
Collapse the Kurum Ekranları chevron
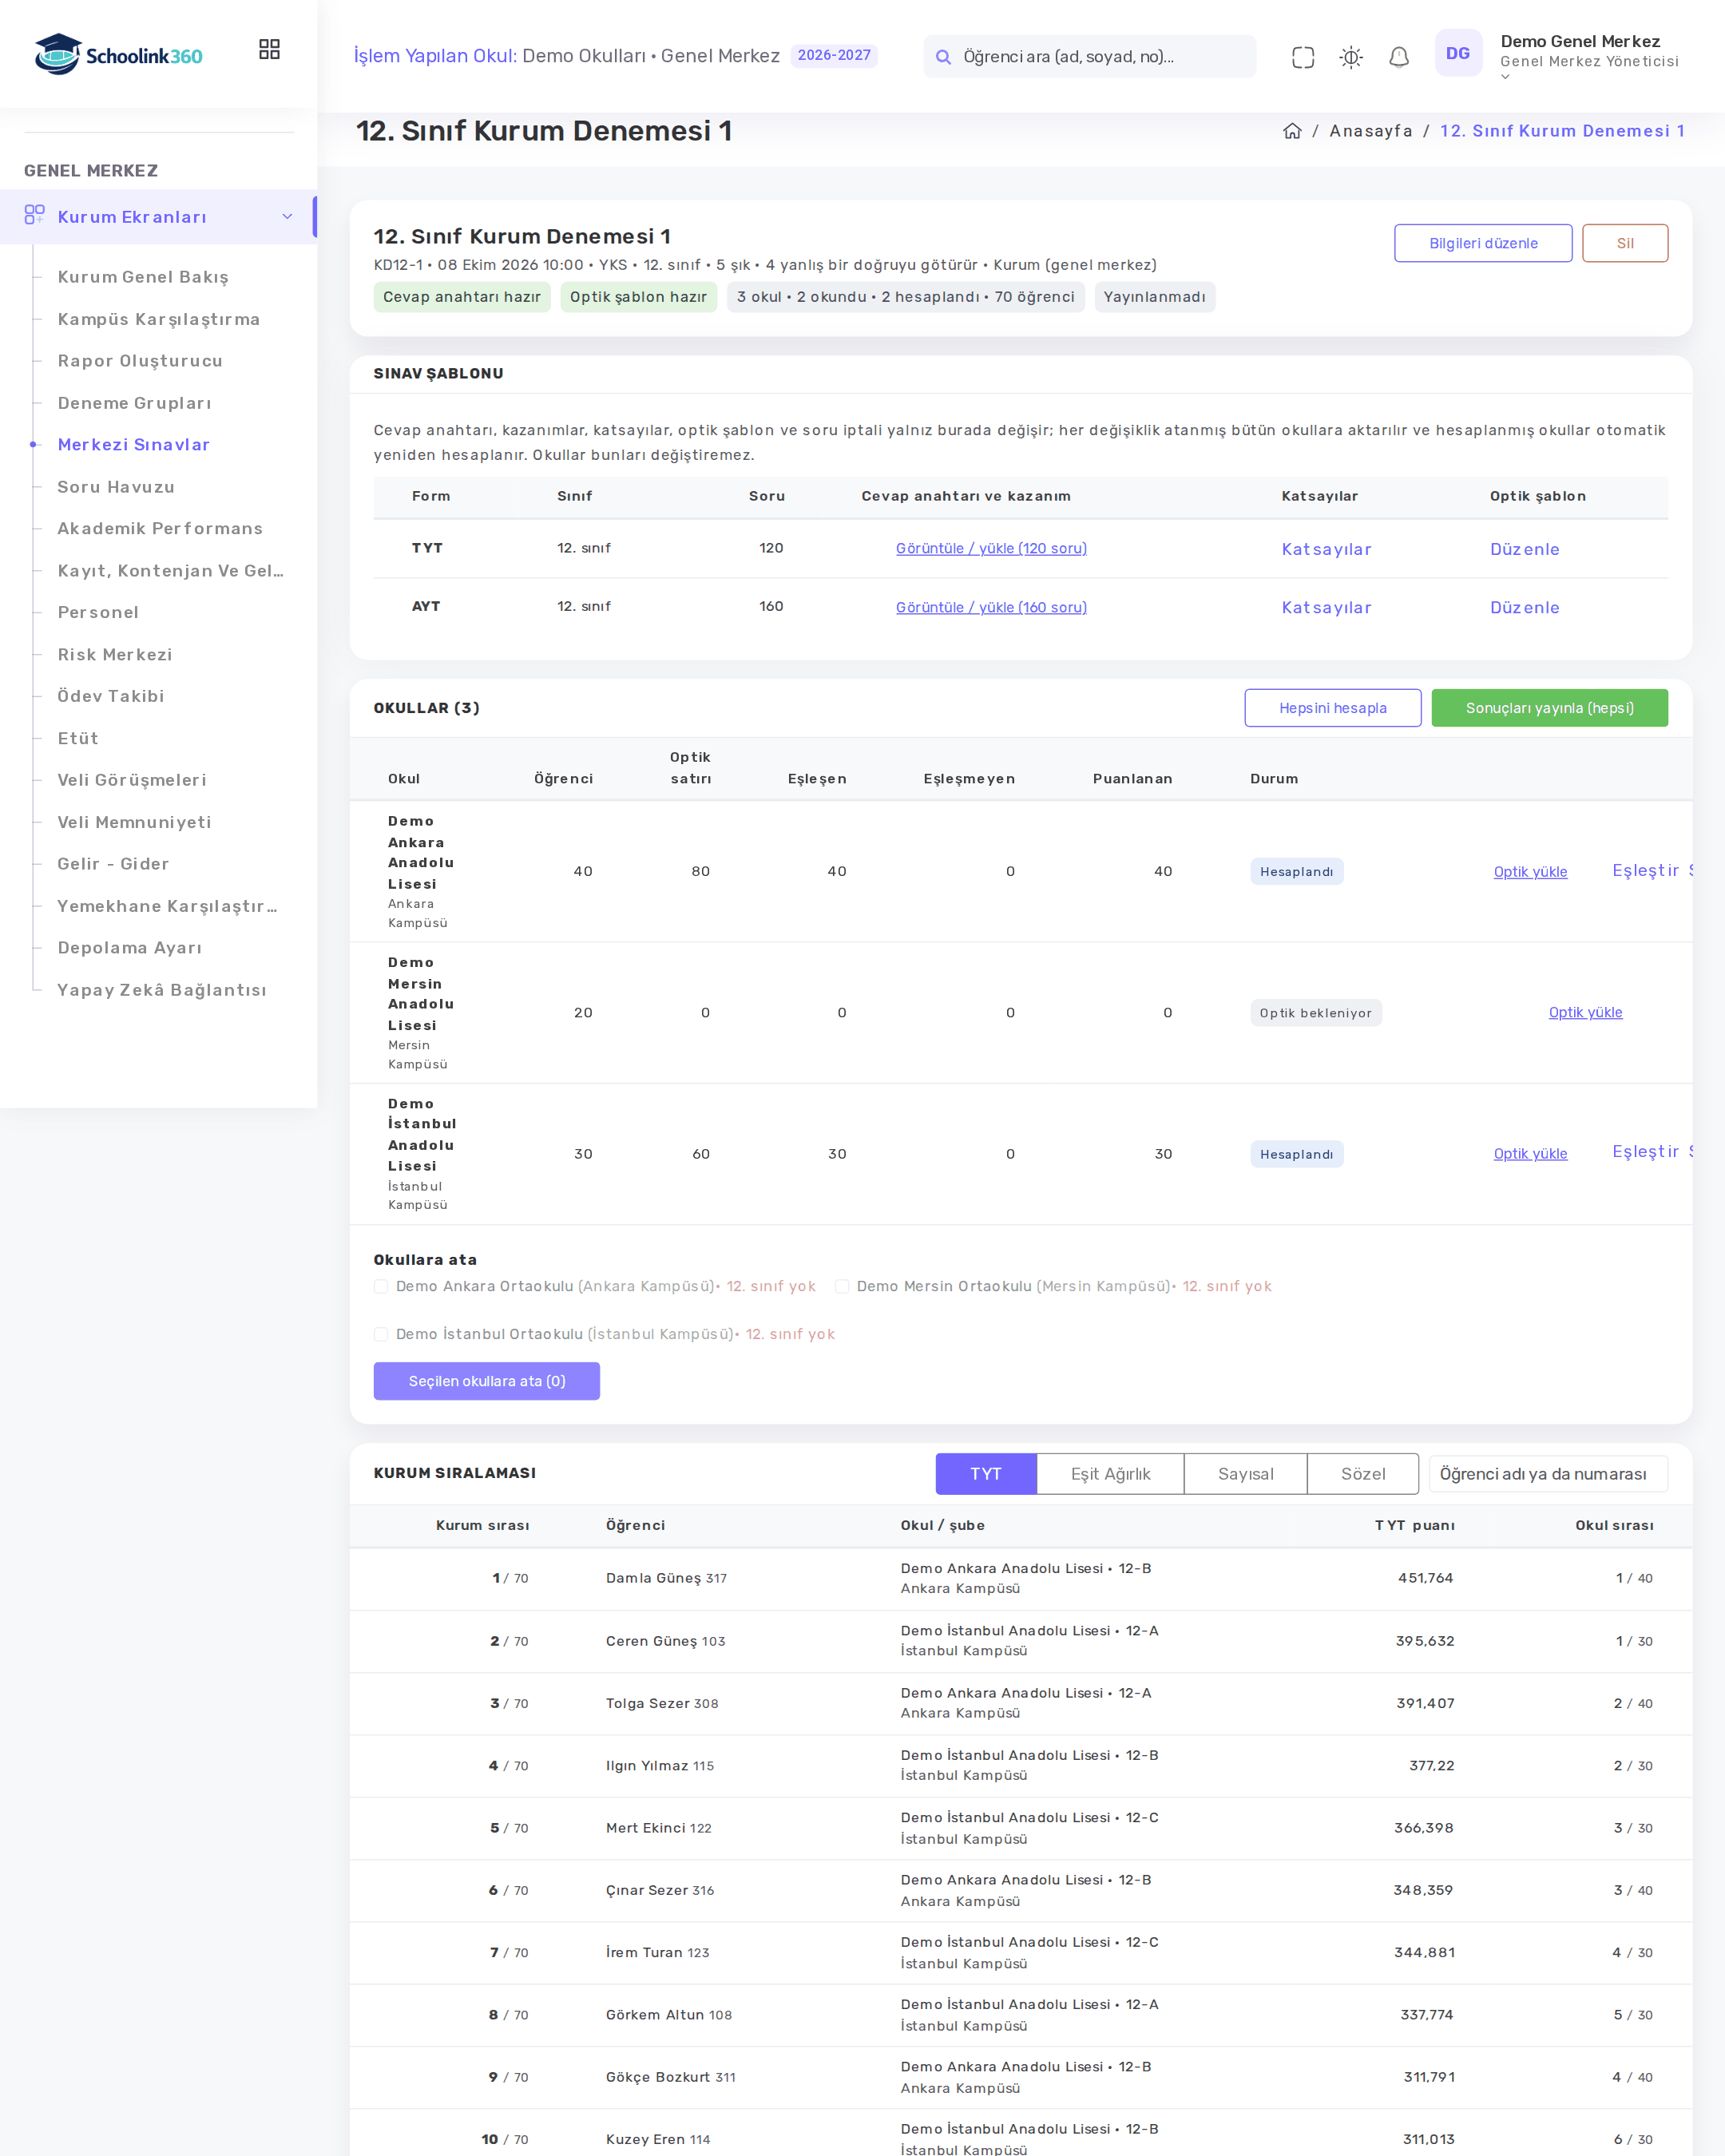(287, 216)
